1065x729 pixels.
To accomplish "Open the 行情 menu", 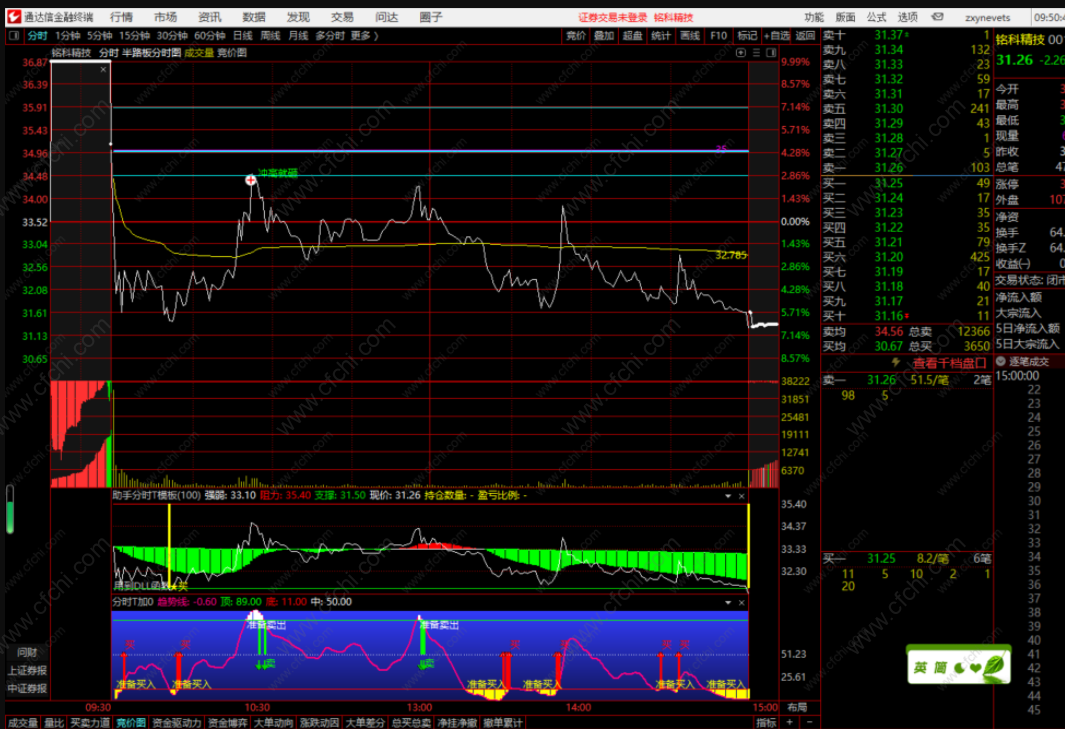I will pos(121,17).
